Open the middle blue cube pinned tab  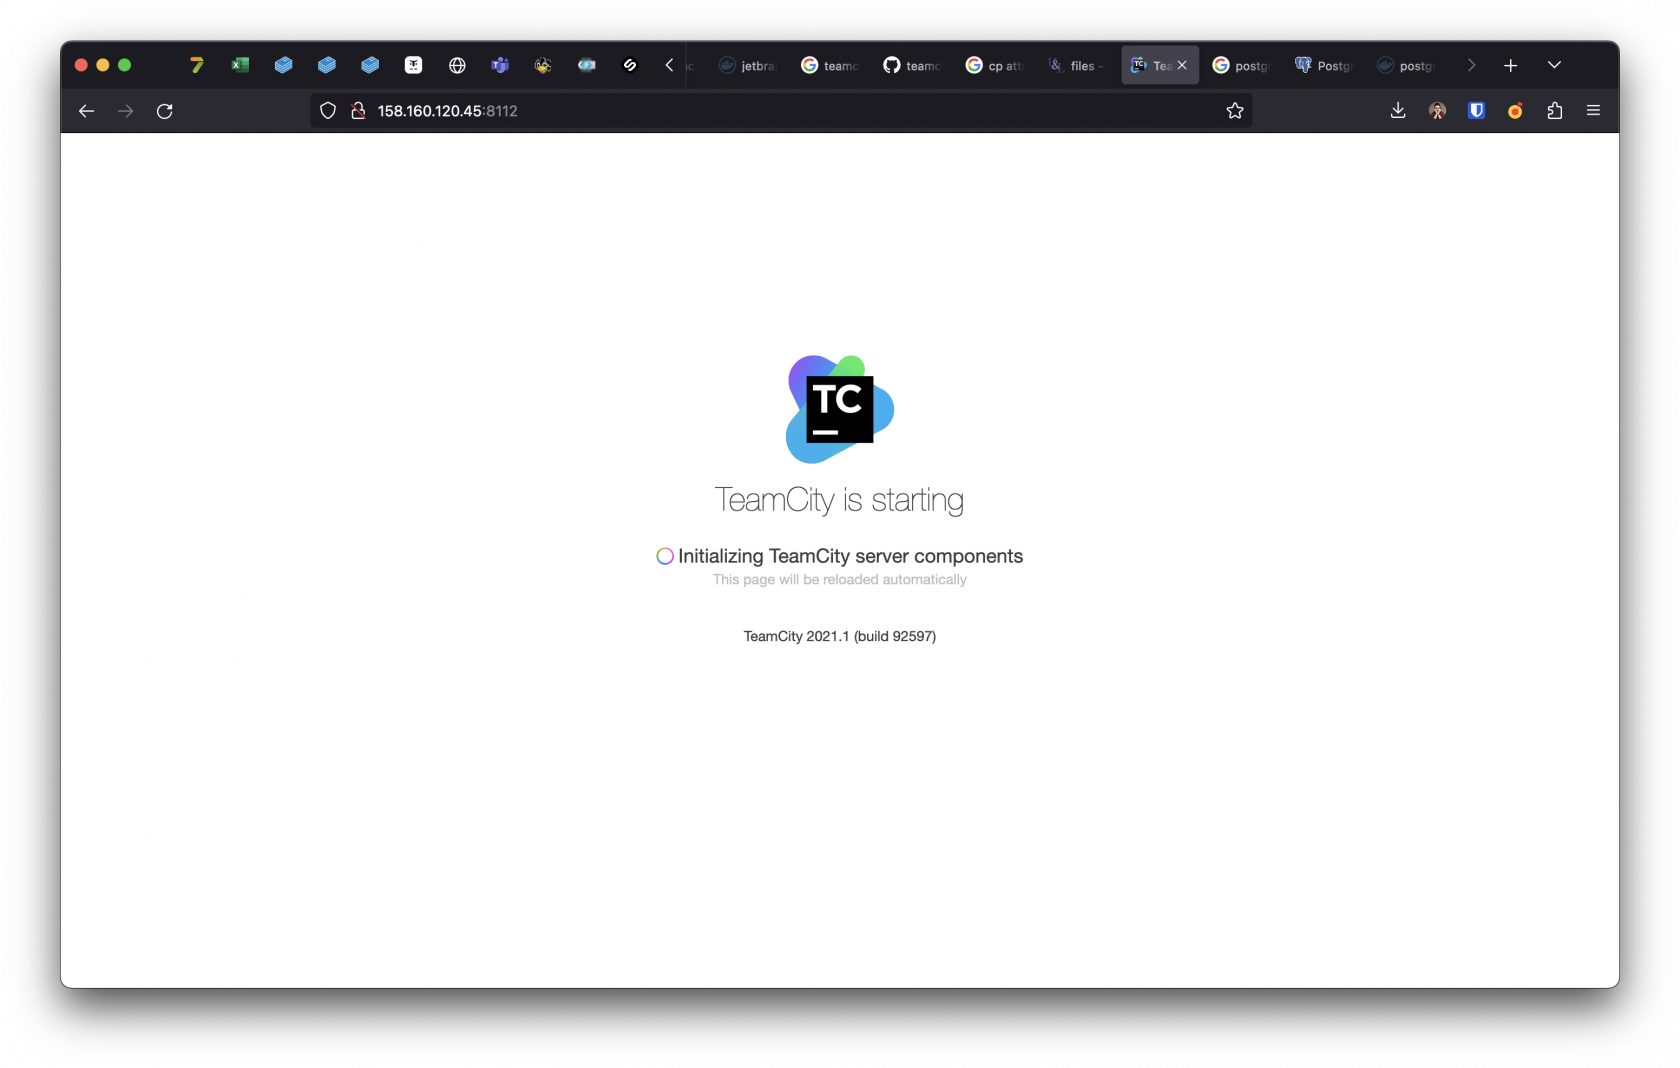pyautogui.click(x=326, y=65)
